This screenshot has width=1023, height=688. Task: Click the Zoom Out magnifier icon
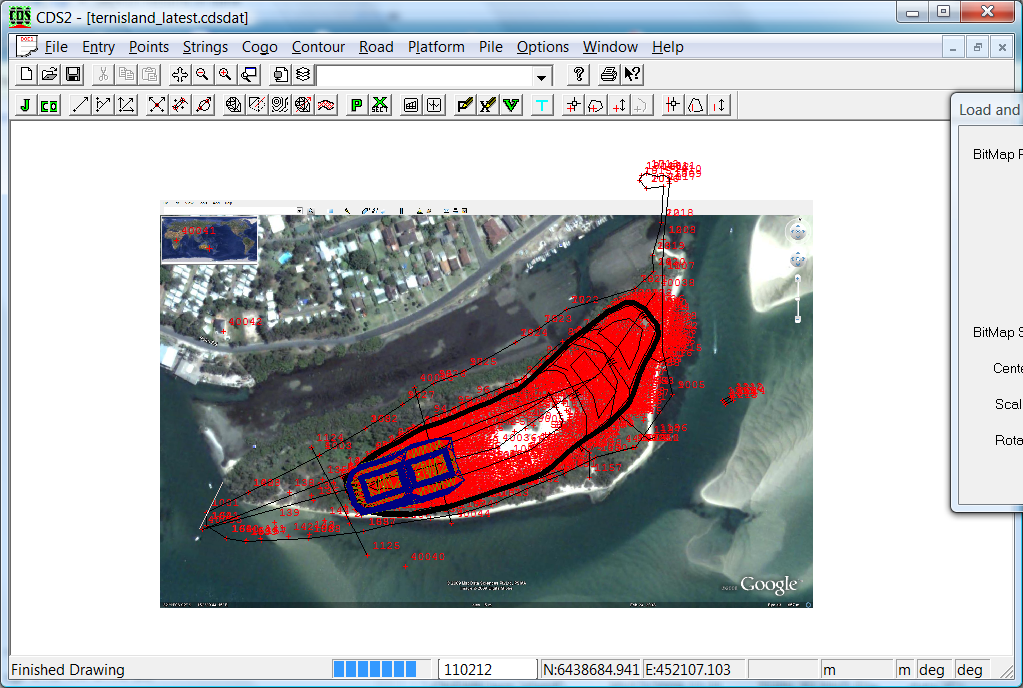[x=202, y=75]
